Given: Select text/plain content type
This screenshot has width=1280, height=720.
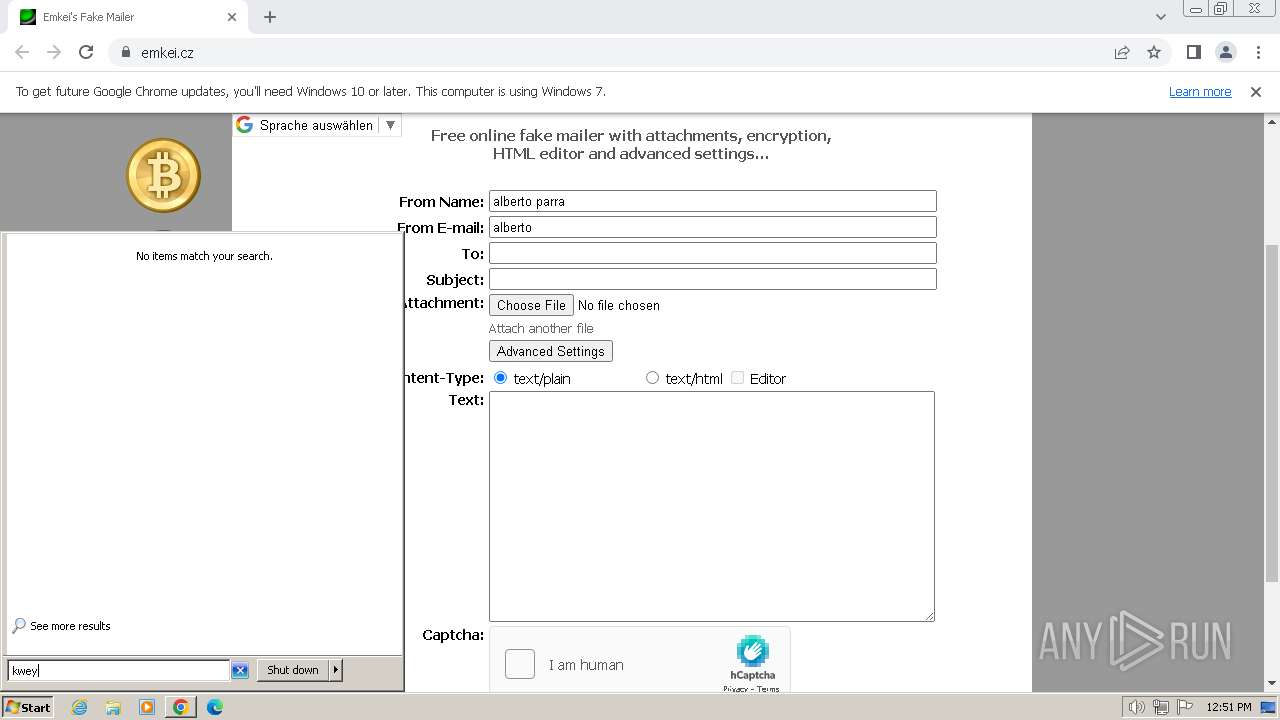Looking at the screenshot, I should [x=501, y=378].
